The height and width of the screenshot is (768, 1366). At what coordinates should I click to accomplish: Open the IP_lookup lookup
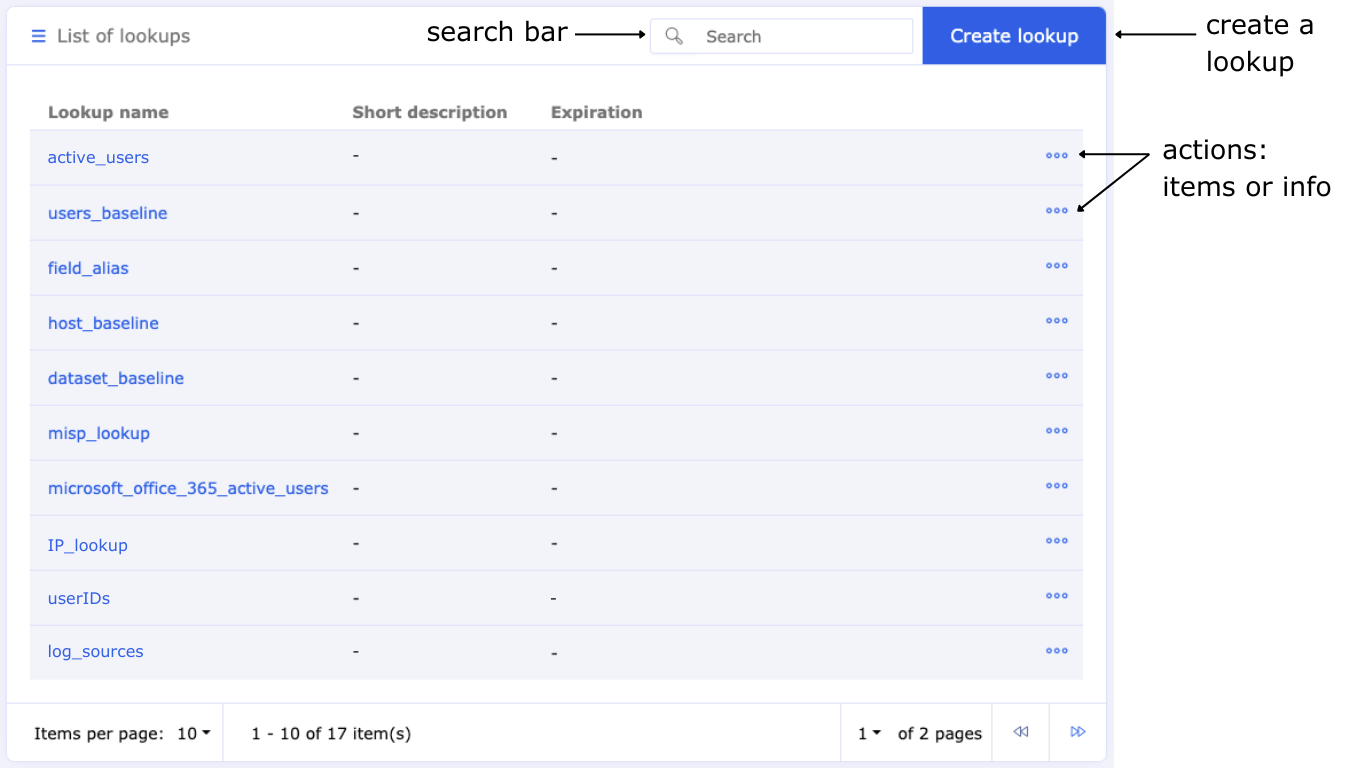[x=88, y=545]
